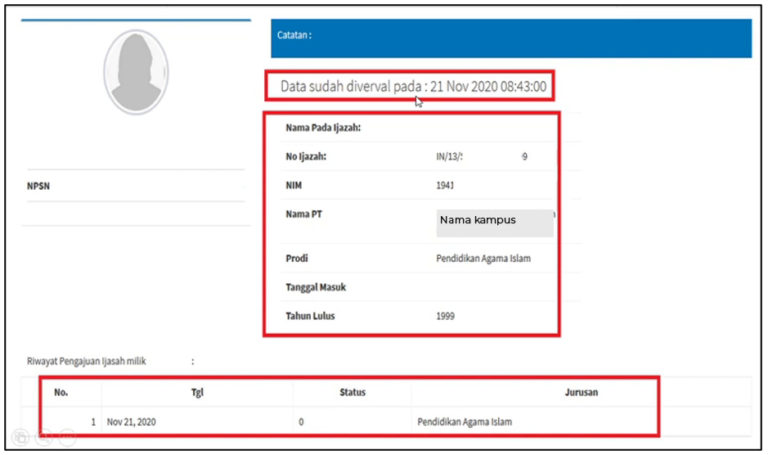Click the third circular icon at bottom left
The width and height of the screenshot is (768, 455).
click(66, 437)
